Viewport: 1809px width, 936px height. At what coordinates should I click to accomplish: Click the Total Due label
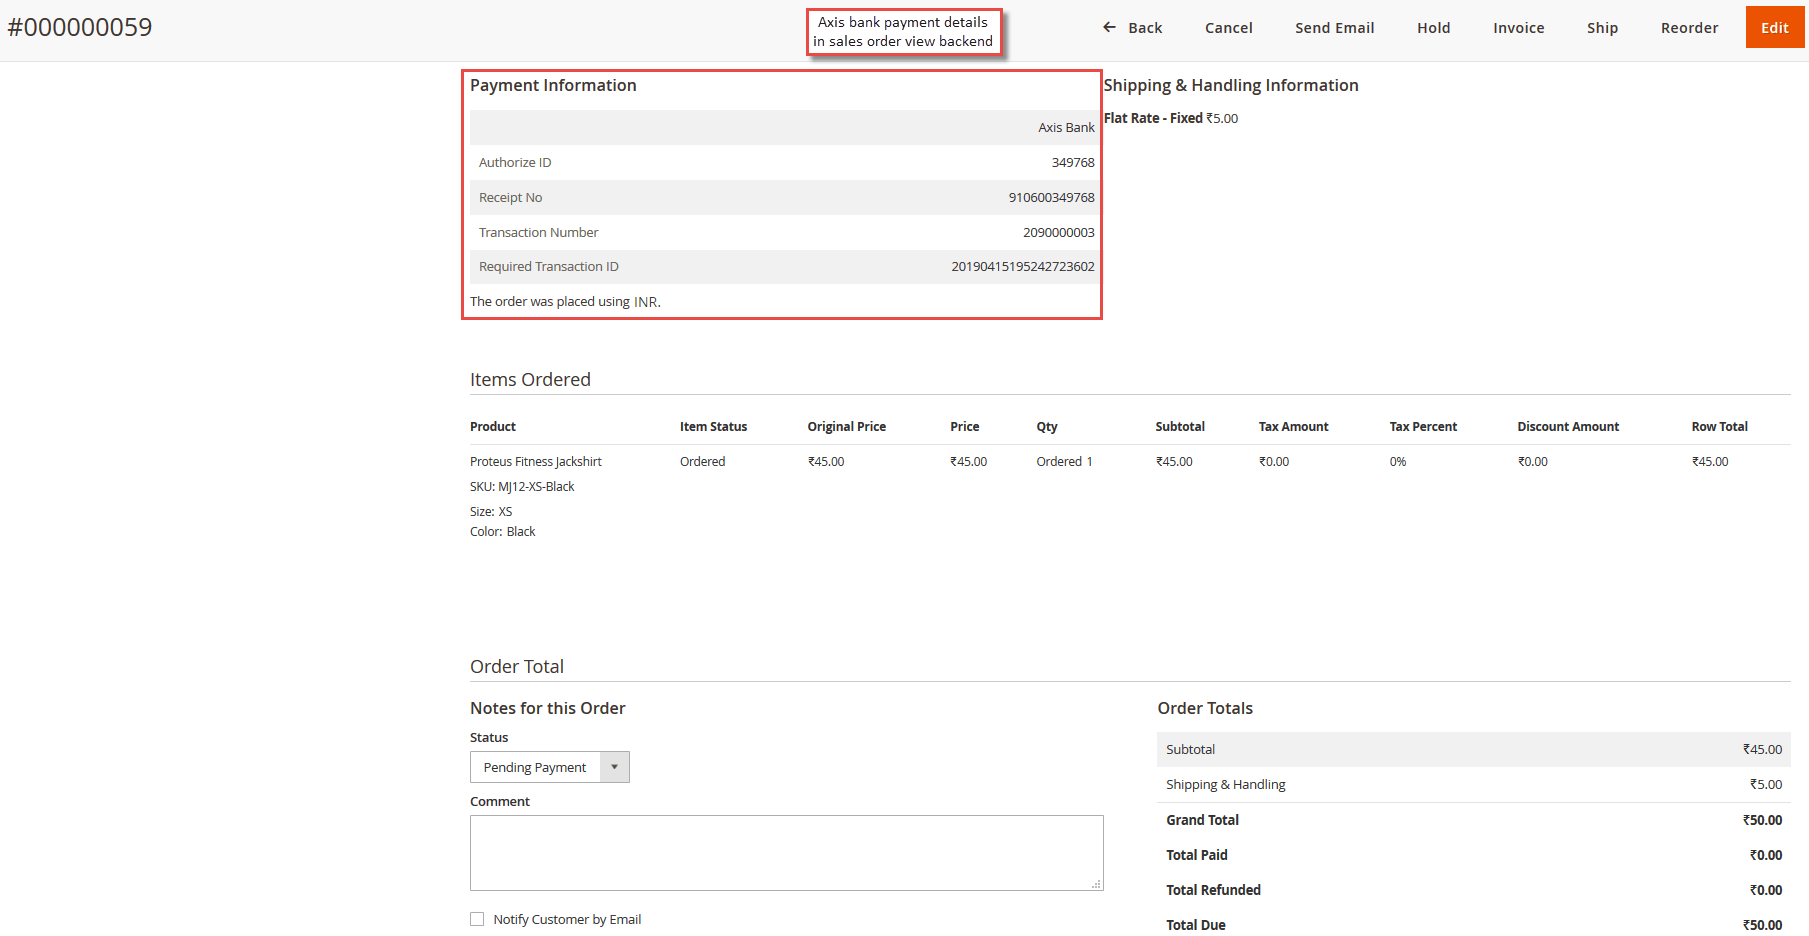(1195, 925)
